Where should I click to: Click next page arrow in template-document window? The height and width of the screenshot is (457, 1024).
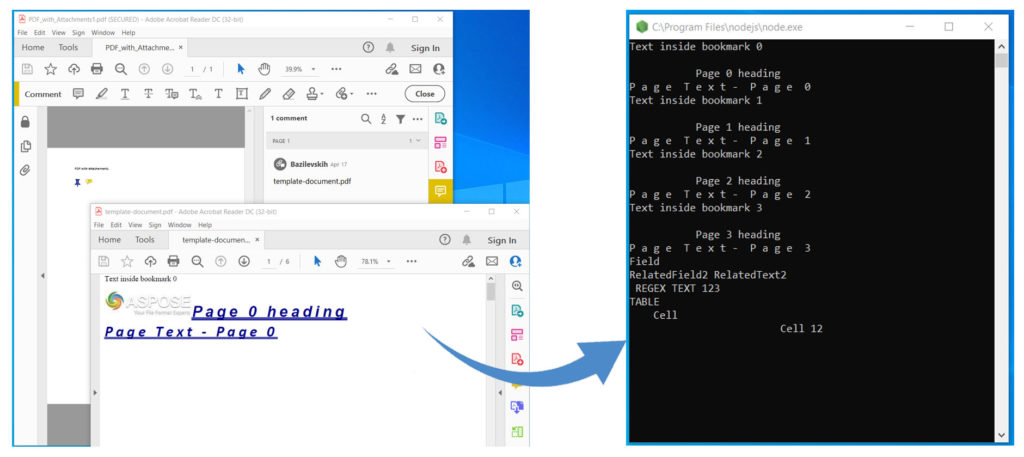(244, 261)
